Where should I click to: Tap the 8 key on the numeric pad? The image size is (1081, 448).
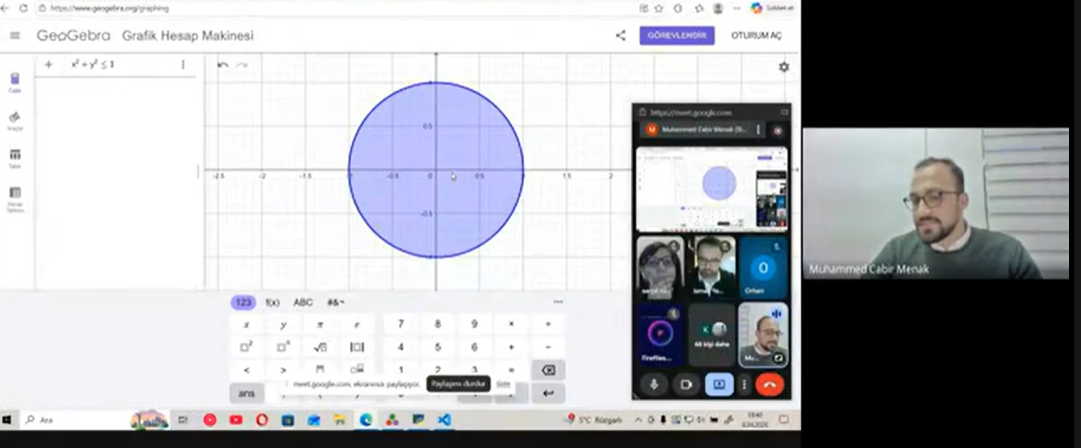(x=437, y=325)
